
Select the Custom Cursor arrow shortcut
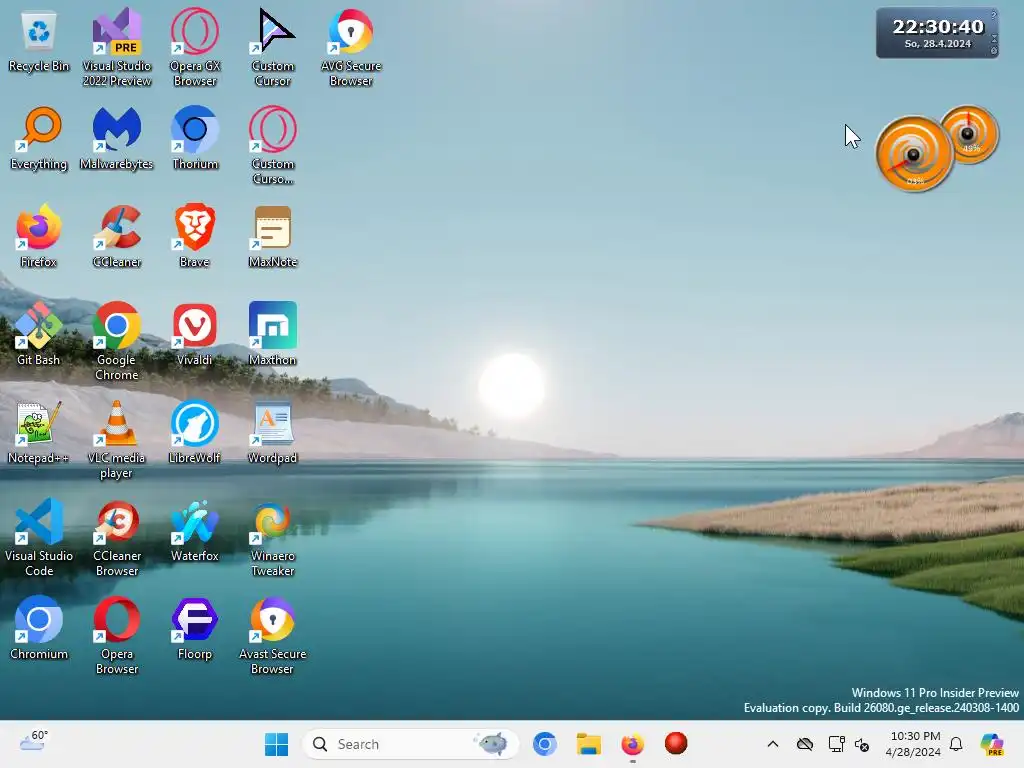(273, 47)
